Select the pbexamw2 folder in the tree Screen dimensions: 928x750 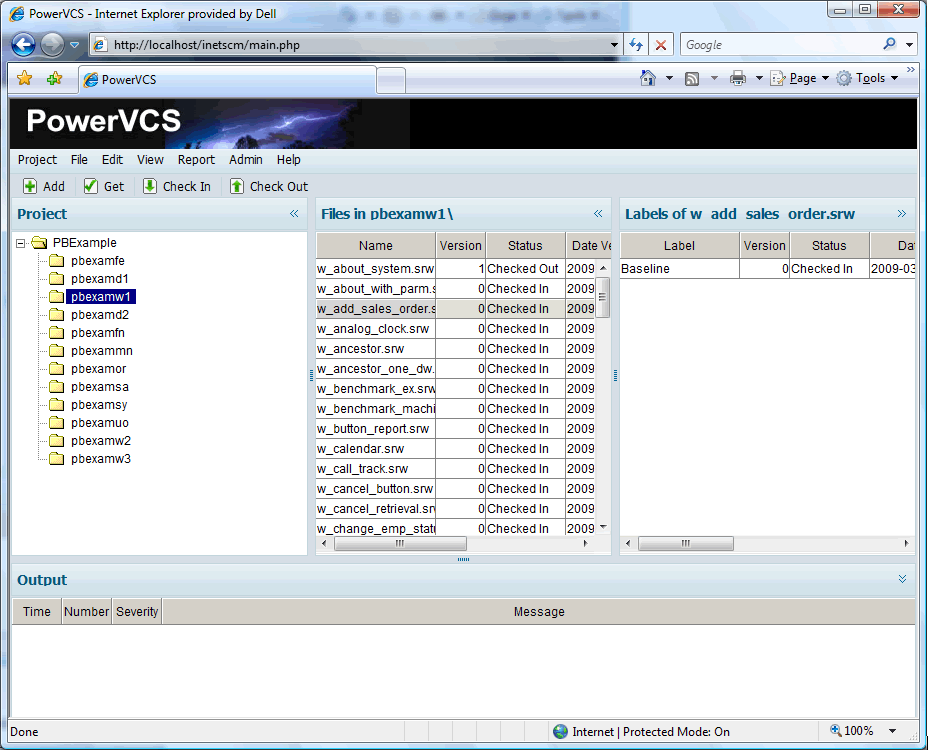point(101,441)
